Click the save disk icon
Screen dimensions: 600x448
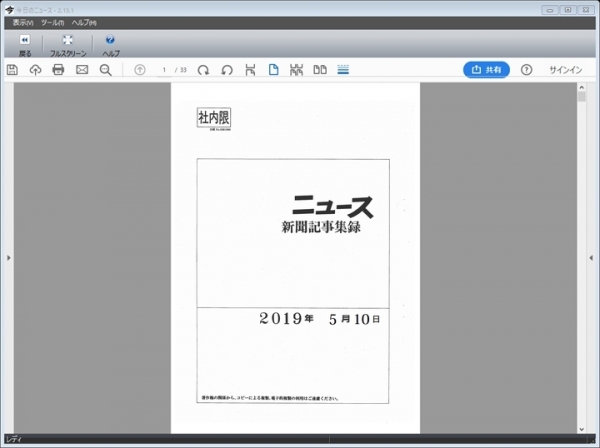[x=12, y=70]
